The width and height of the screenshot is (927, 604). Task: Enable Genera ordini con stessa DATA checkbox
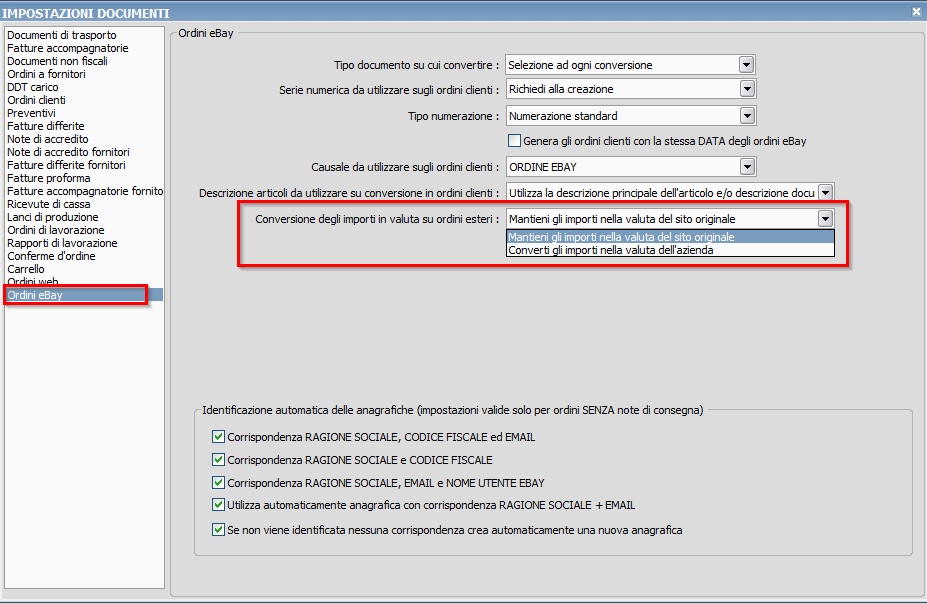pos(514,141)
